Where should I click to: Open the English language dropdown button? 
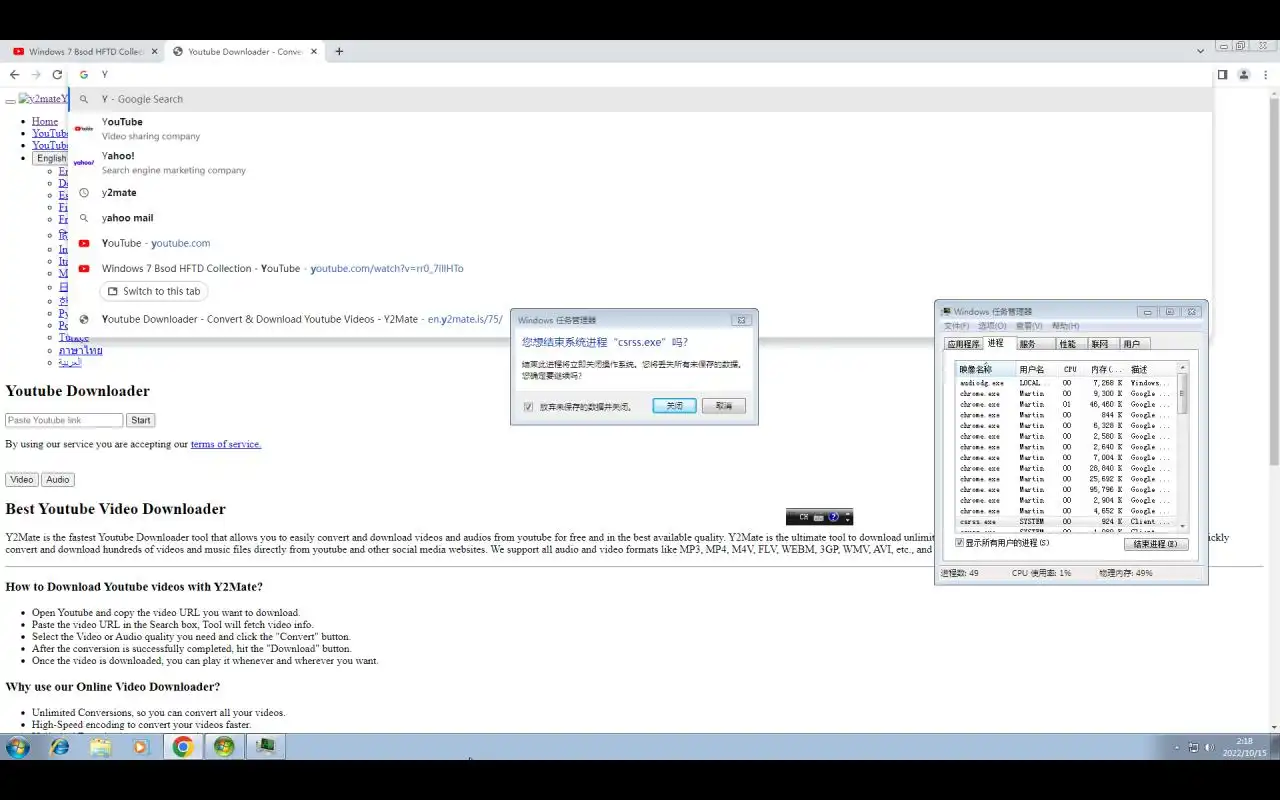pos(50,158)
